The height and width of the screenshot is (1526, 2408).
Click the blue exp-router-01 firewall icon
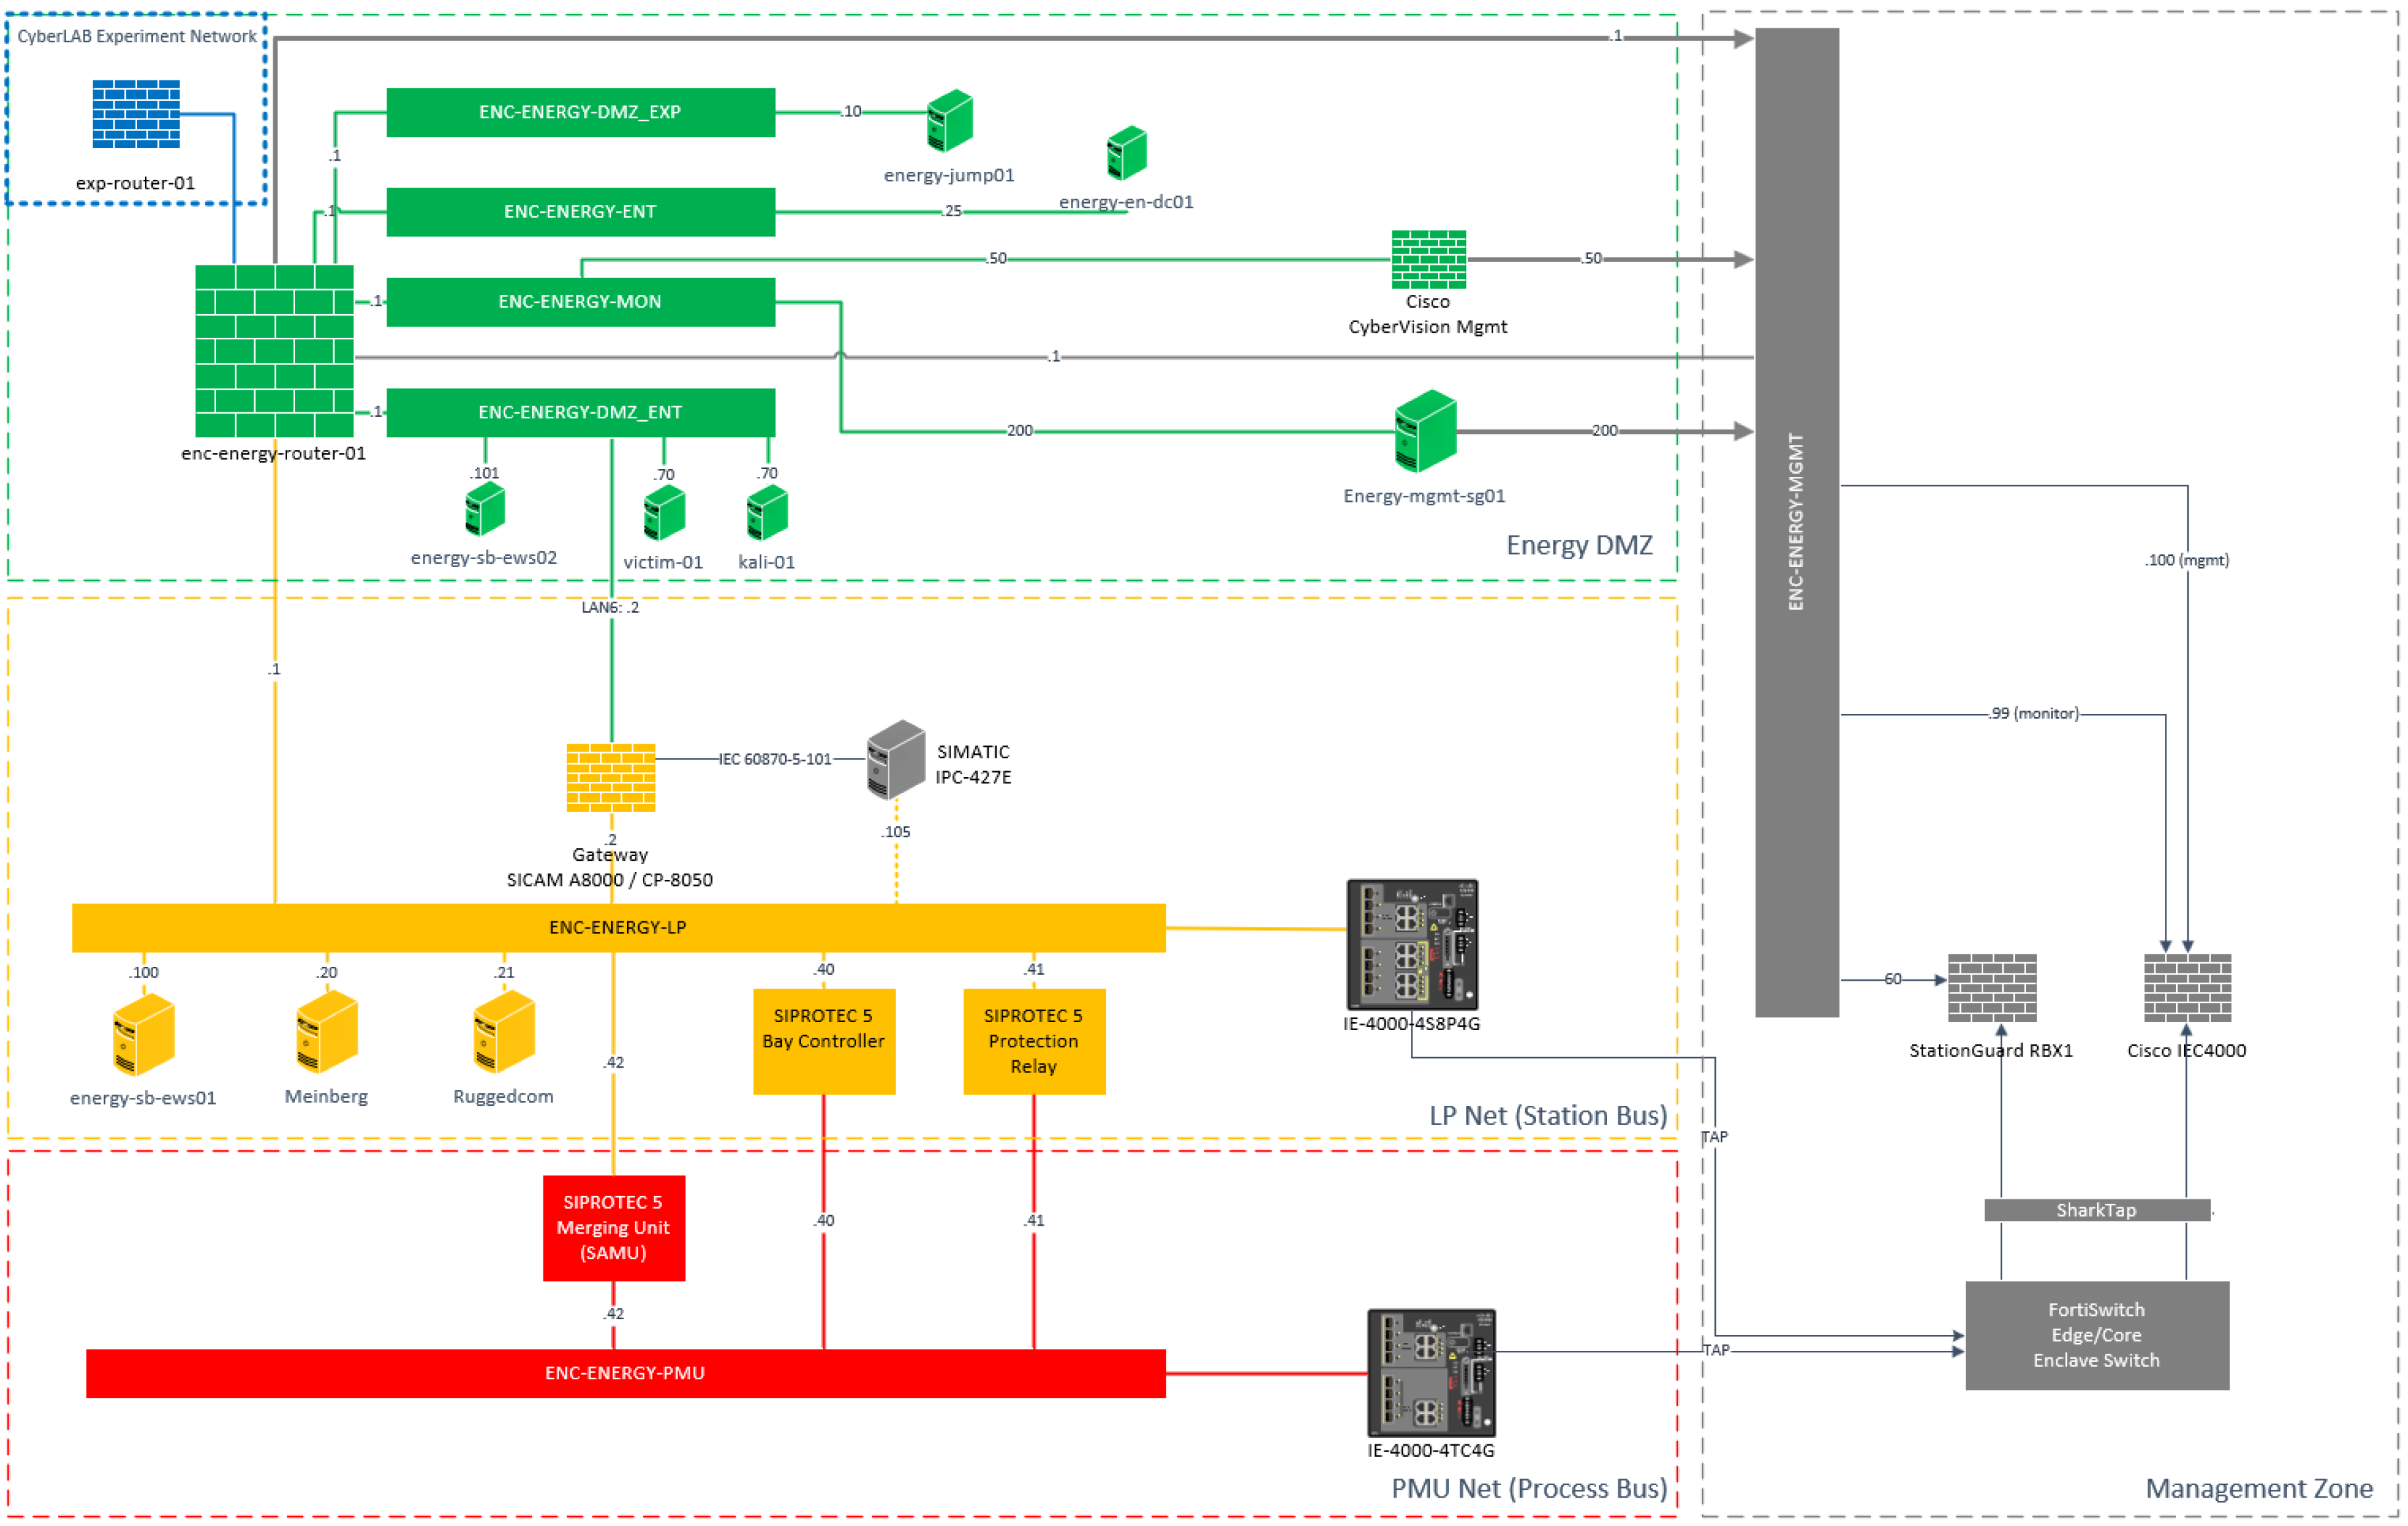pos(136,114)
